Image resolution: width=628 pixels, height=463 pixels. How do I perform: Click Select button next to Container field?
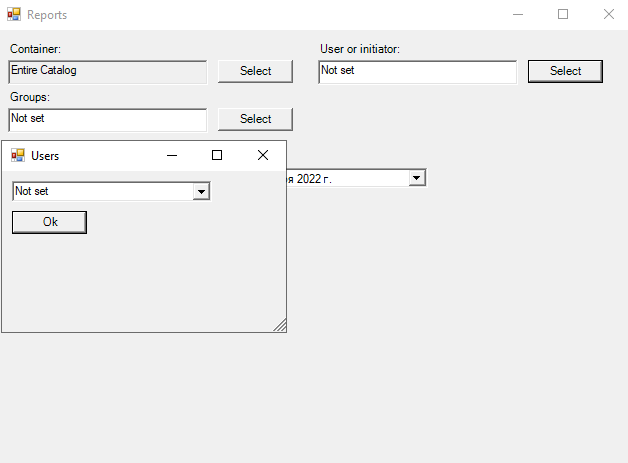[255, 71]
